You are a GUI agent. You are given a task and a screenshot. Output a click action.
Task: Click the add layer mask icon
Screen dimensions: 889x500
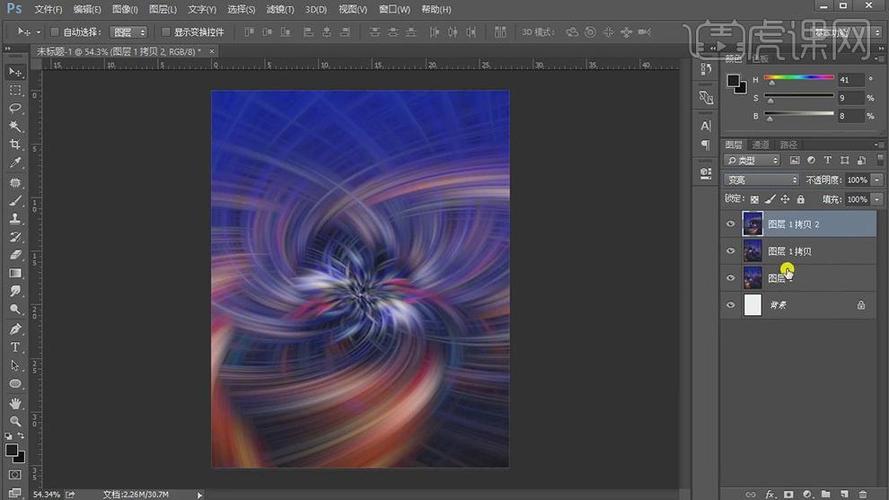[x=789, y=494]
